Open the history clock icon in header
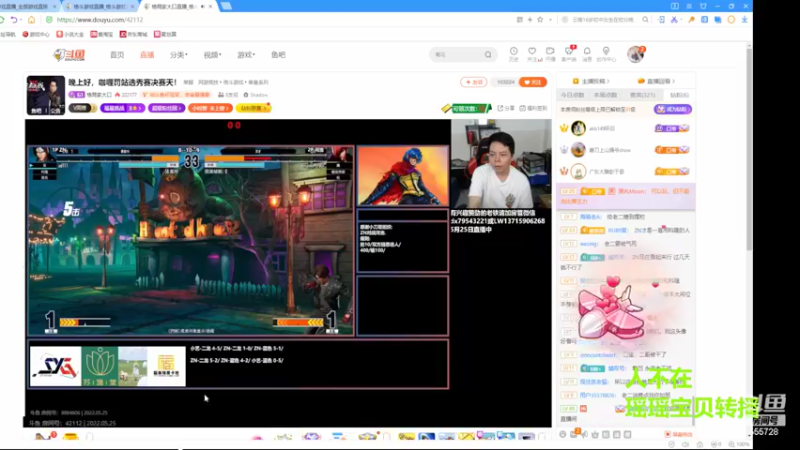800x450 pixels. tap(514, 54)
